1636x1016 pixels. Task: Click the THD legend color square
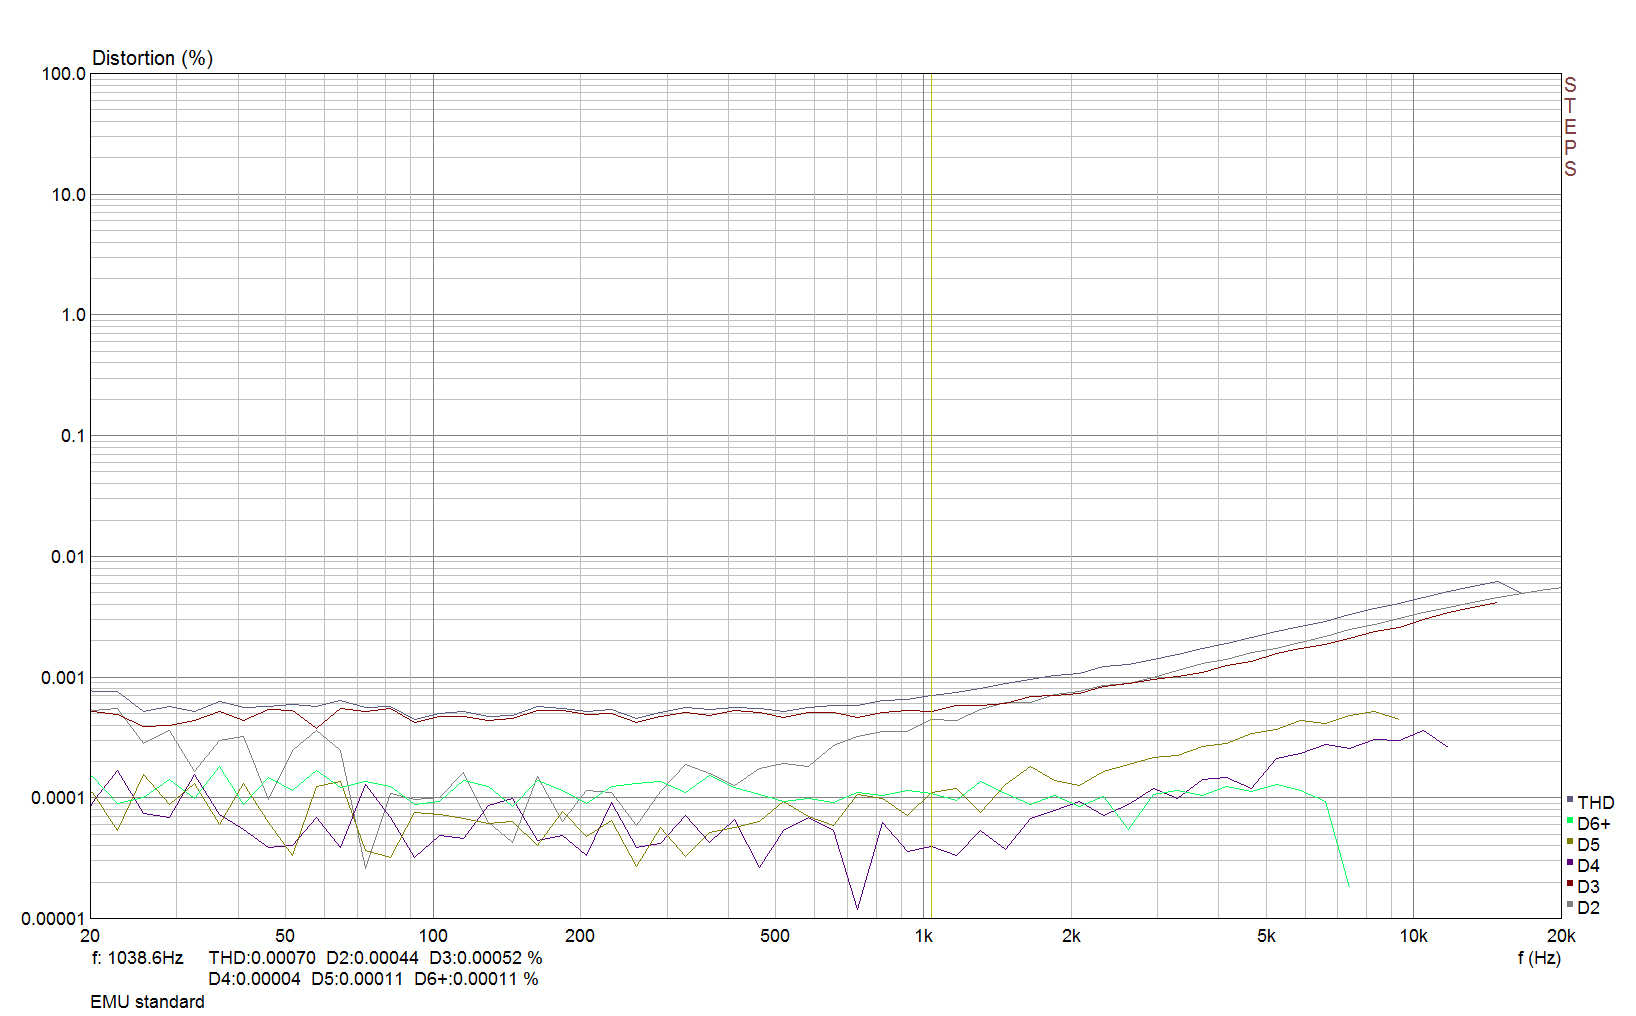[1570, 800]
